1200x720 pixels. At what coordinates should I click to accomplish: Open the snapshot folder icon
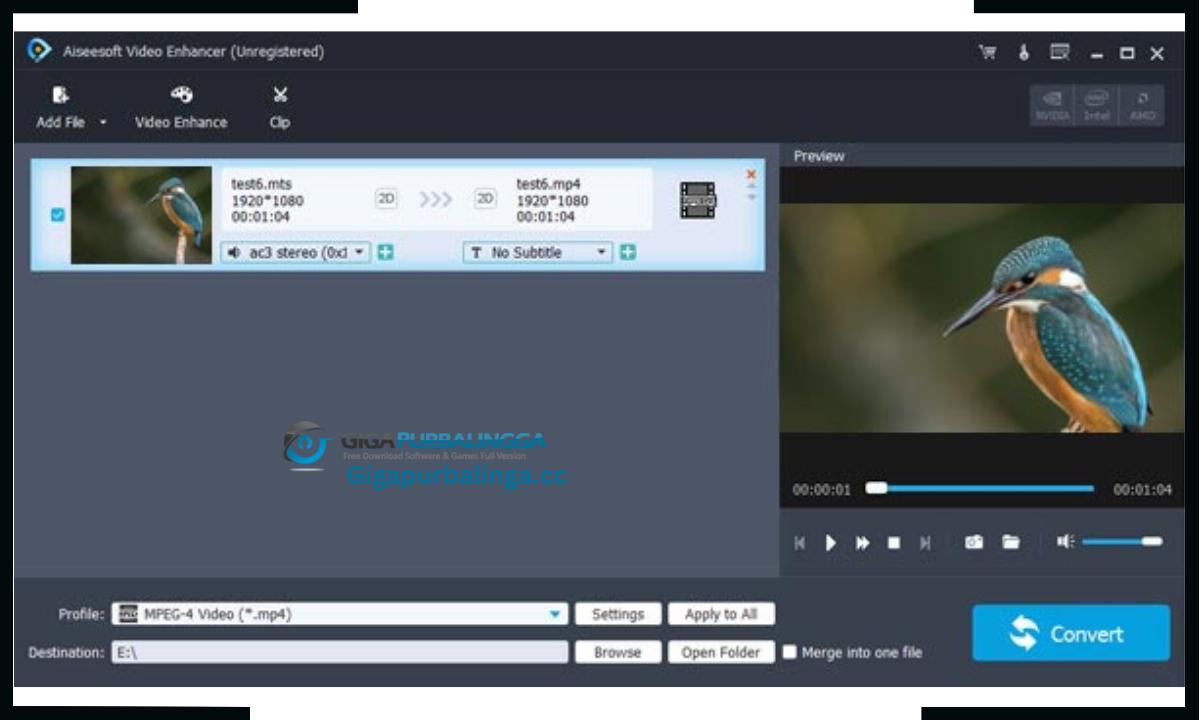[x=1011, y=542]
